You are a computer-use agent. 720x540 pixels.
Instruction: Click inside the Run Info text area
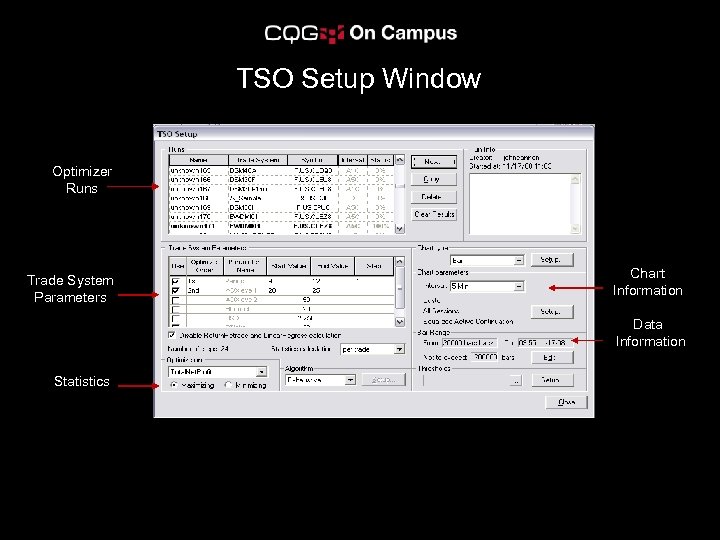point(520,204)
